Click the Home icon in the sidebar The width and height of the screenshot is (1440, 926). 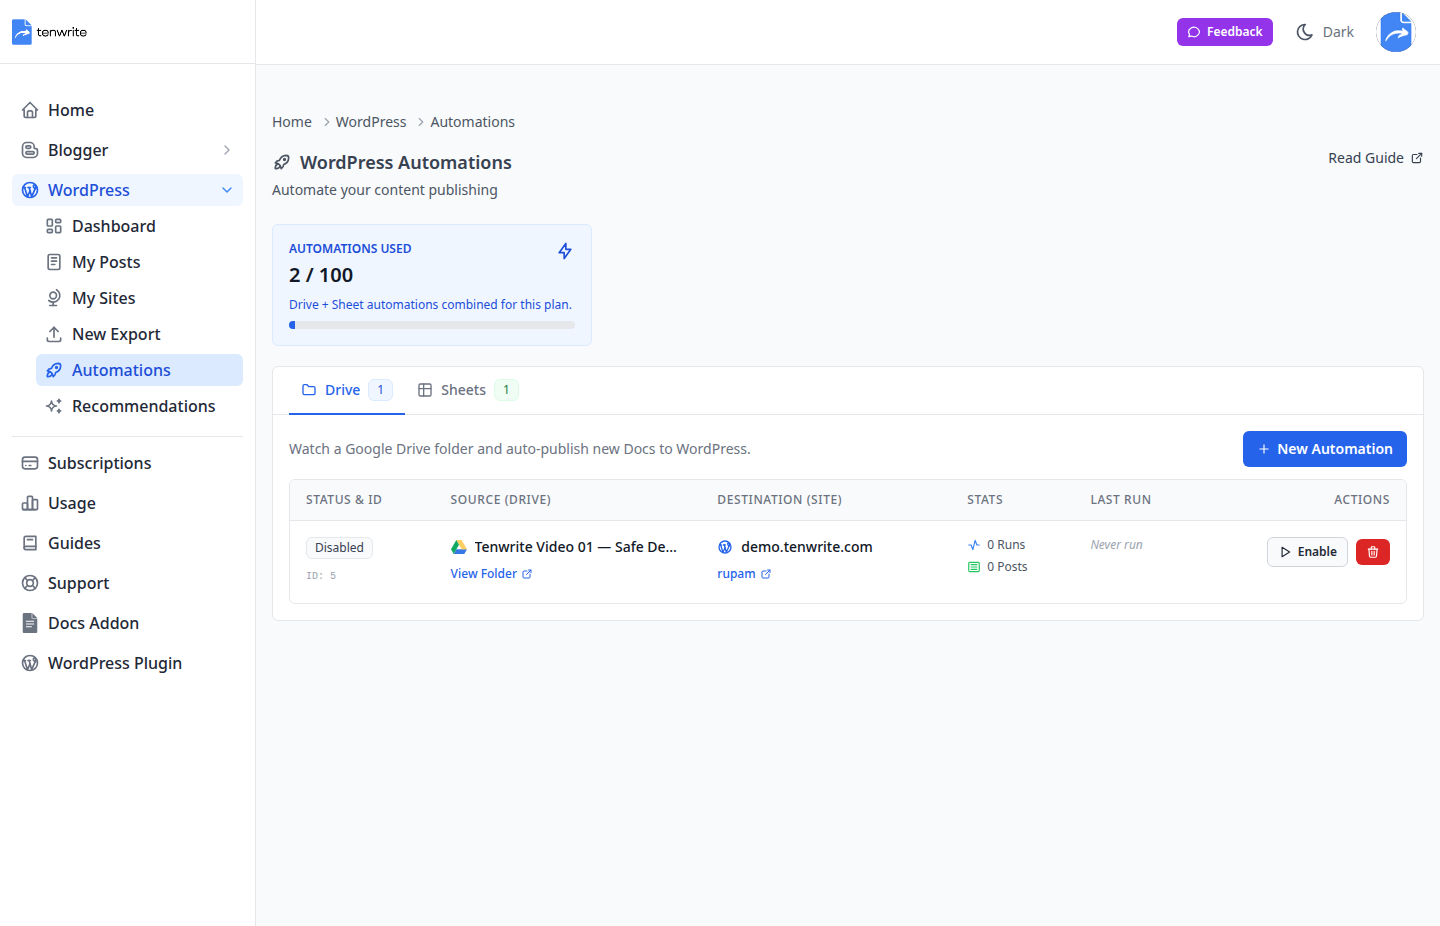[x=30, y=110]
